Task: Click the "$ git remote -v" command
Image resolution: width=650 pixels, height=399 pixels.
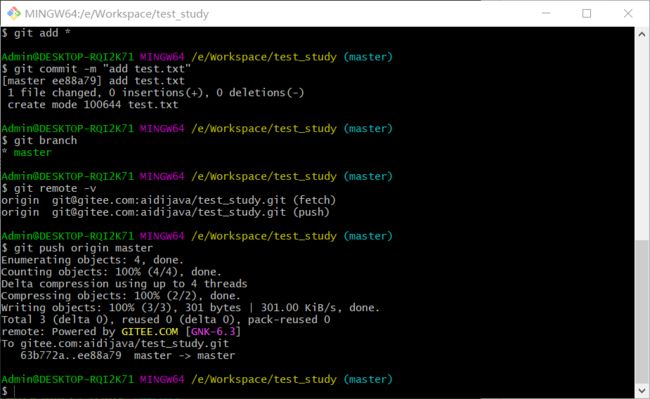Action: point(49,188)
